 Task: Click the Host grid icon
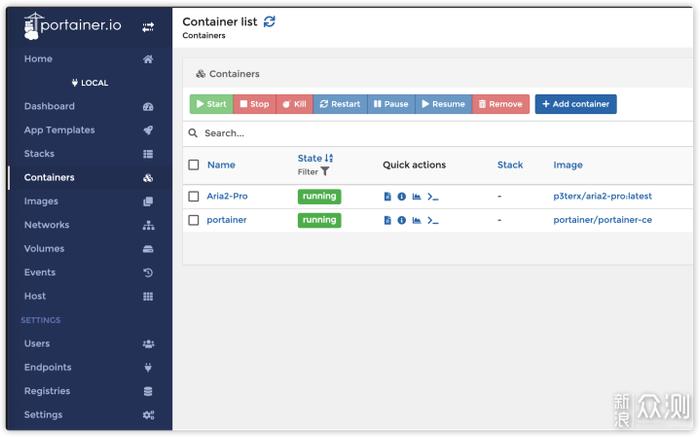(x=148, y=296)
